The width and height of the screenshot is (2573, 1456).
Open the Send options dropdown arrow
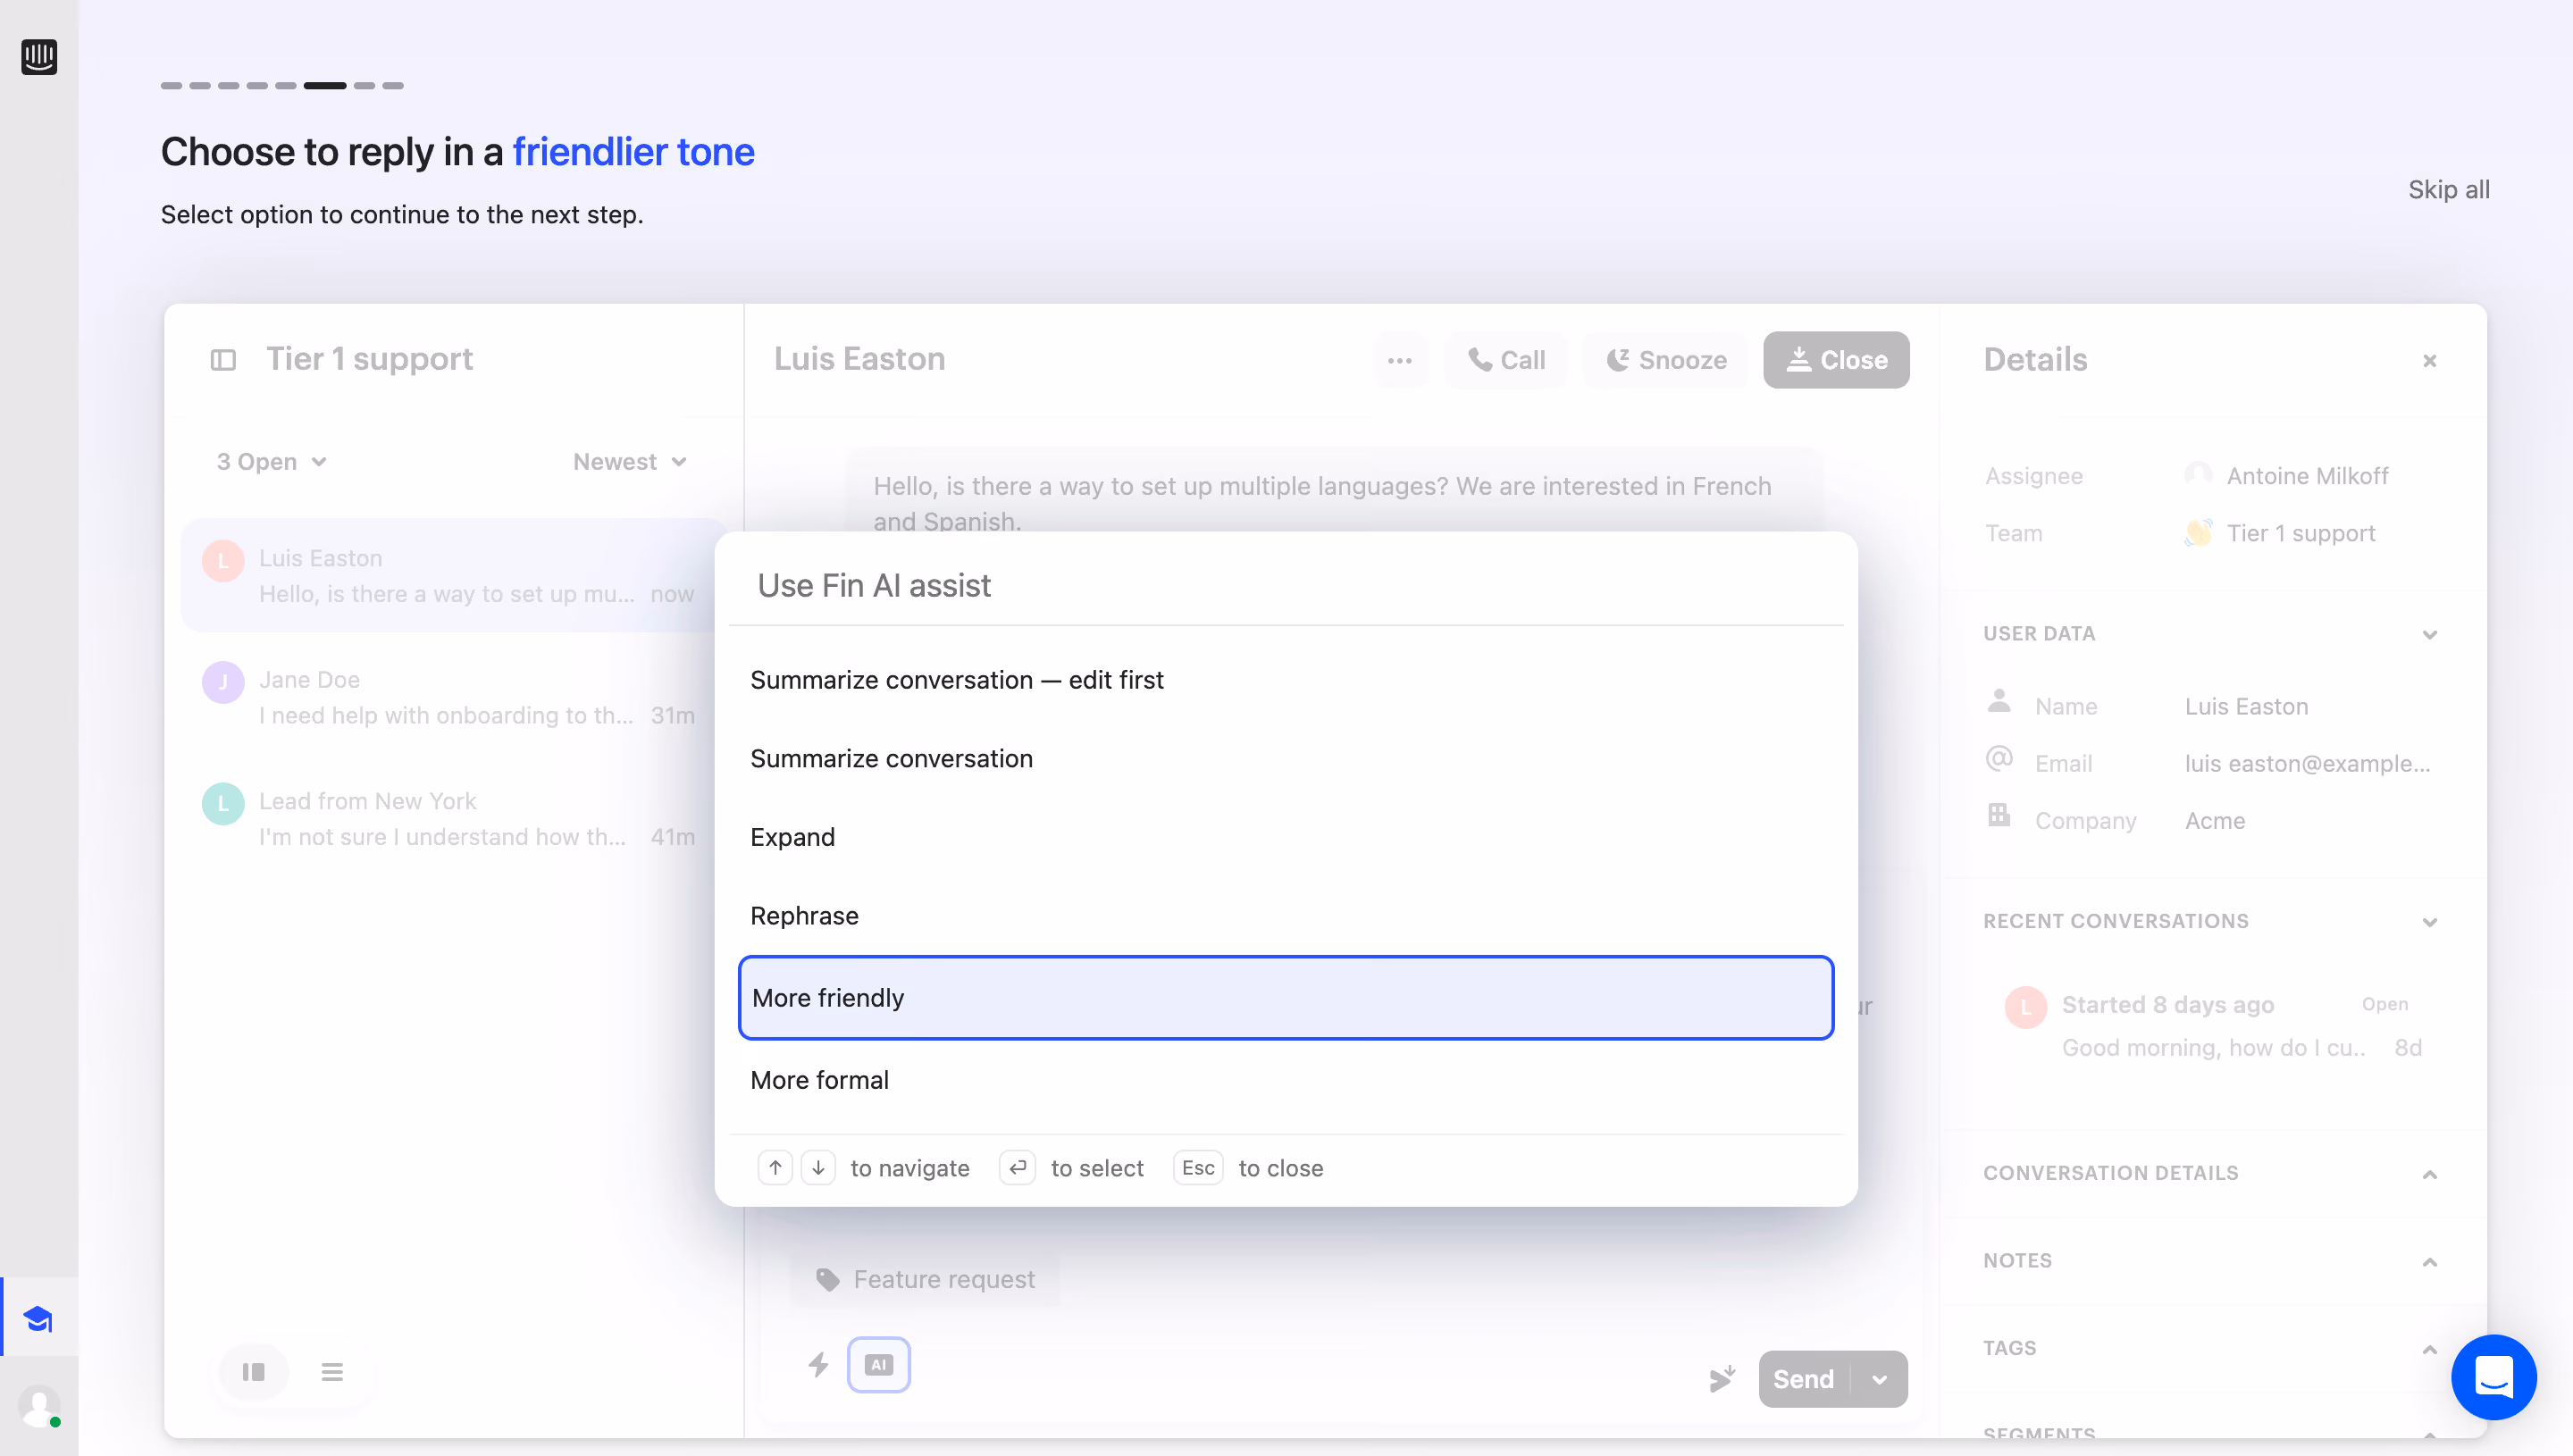click(1880, 1379)
